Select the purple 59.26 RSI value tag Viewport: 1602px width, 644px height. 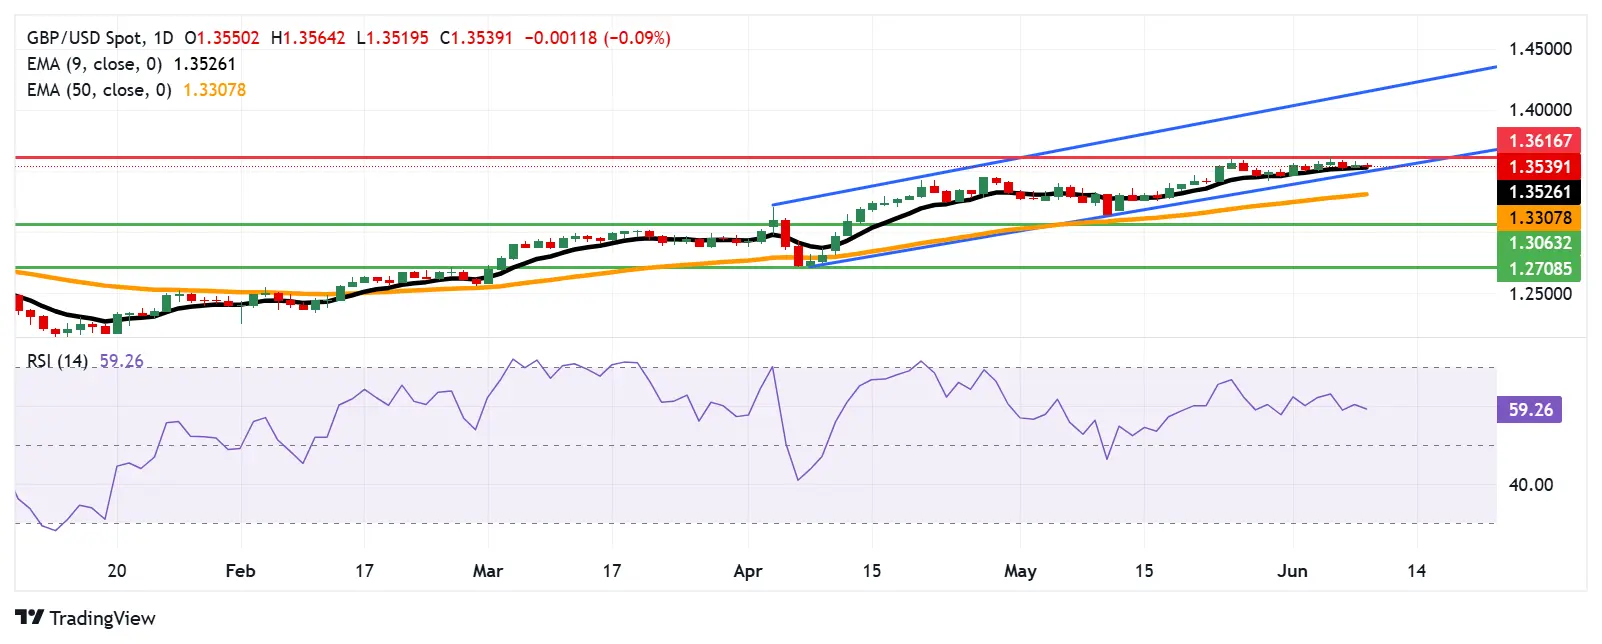coord(1529,410)
